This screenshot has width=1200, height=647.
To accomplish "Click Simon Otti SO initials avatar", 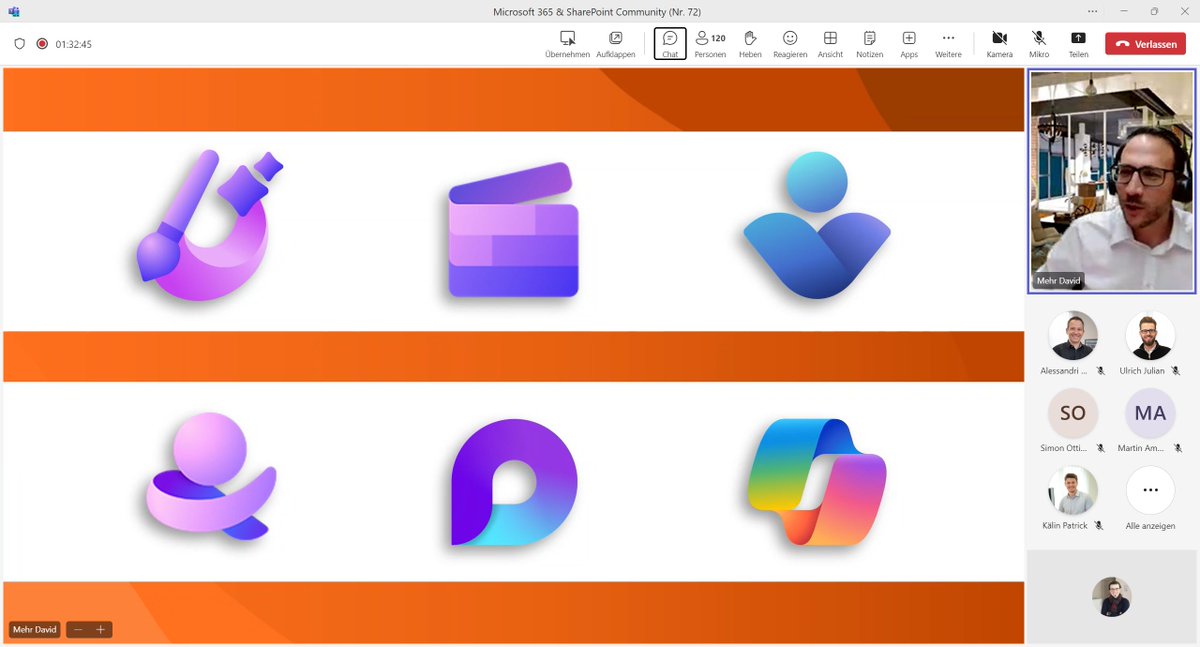I will tap(1073, 413).
